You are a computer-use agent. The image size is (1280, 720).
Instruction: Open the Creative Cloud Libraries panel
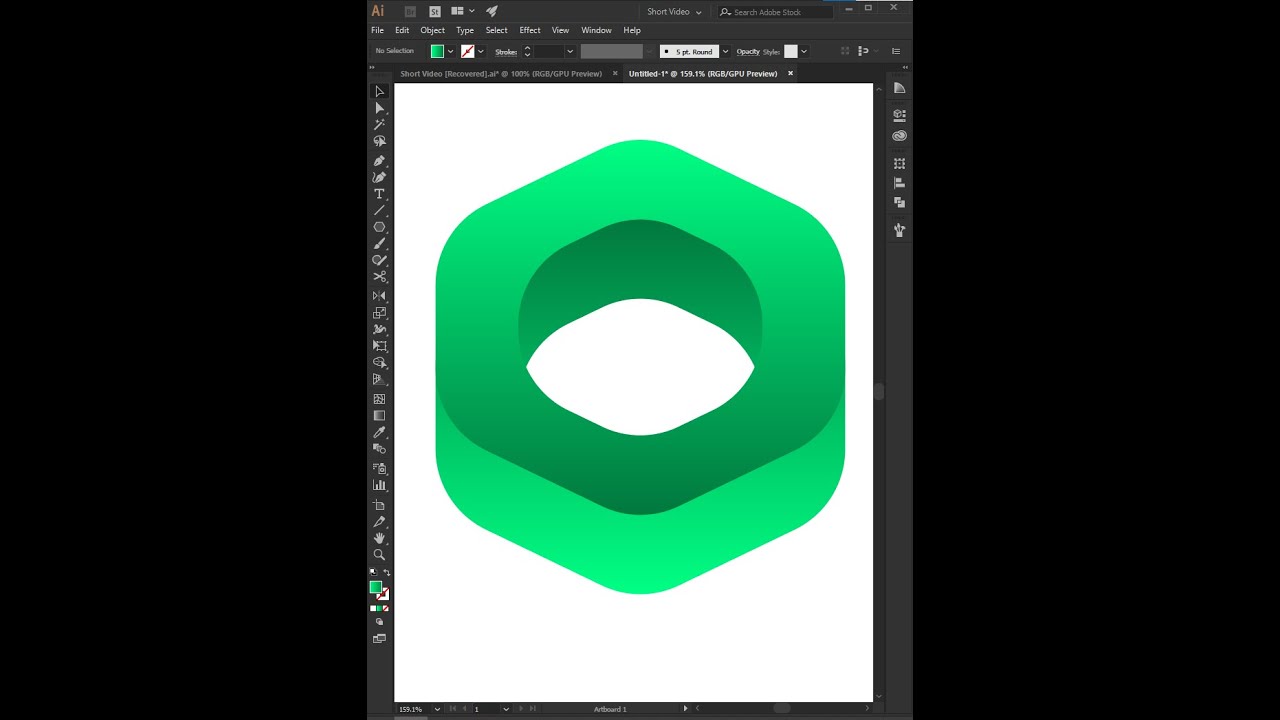coord(899,136)
